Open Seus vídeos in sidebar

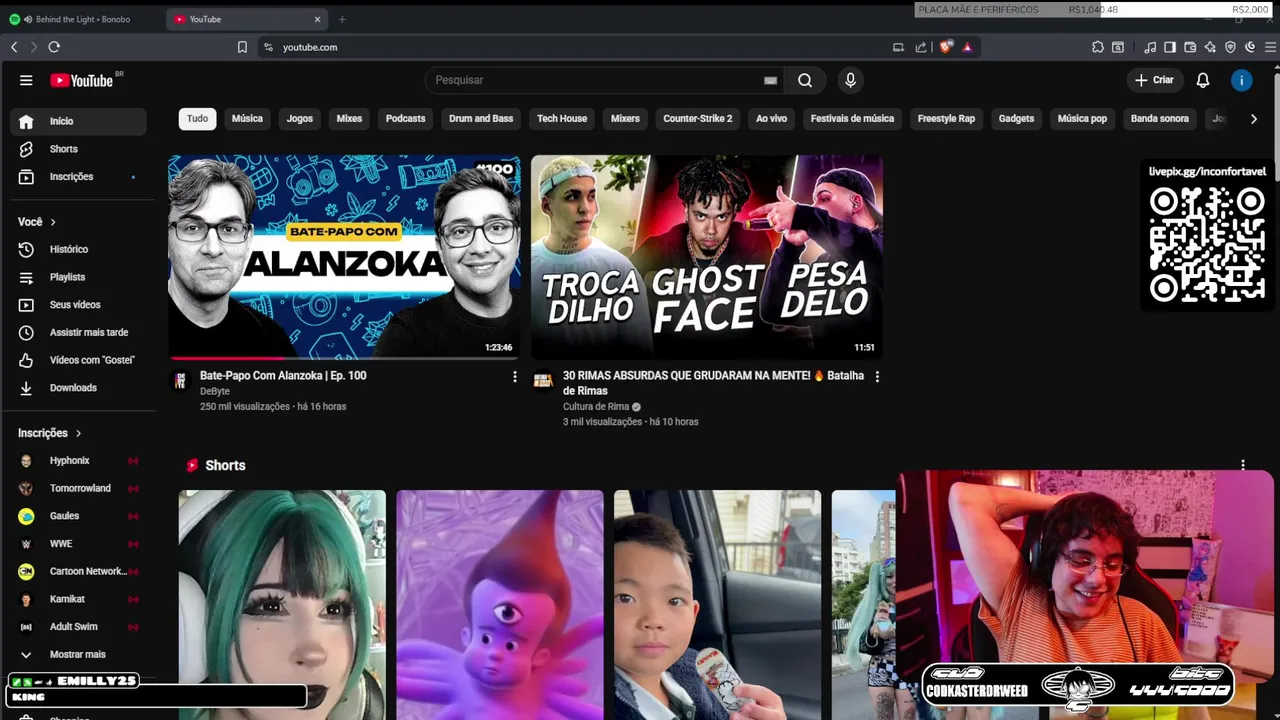[78, 305]
